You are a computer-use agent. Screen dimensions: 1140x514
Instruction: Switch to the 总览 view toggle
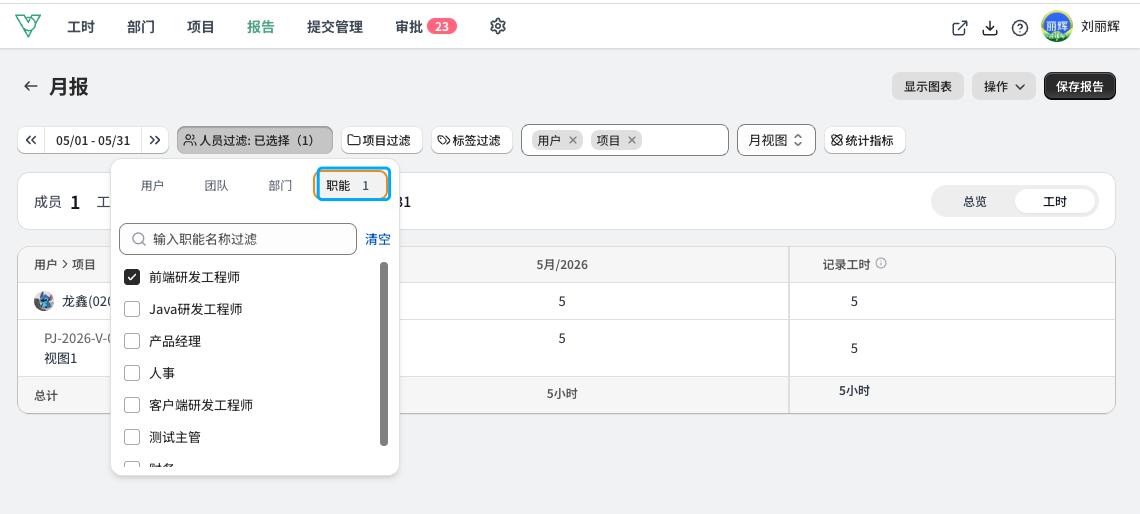[974, 201]
